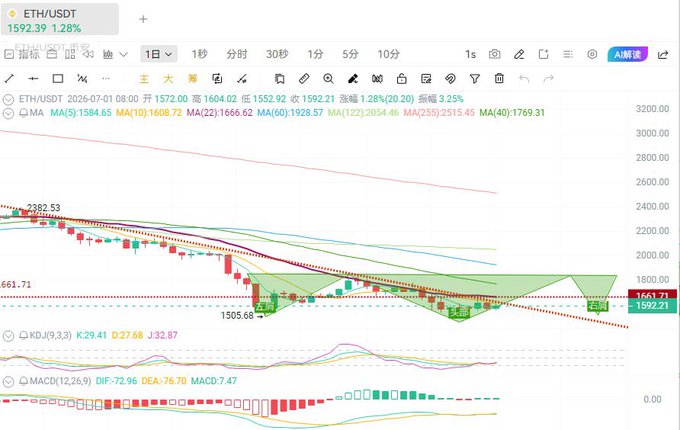Add a new chart tab with plus
This screenshot has width=680, height=430.
coord(143,19)
